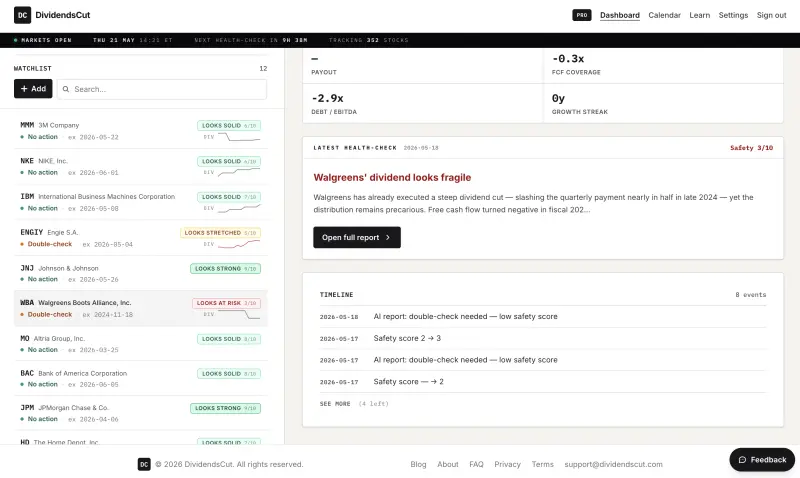Viewport: 800px width, 478px height.
Task: Open the Feedback widget
Action: [x=762, y=460]
